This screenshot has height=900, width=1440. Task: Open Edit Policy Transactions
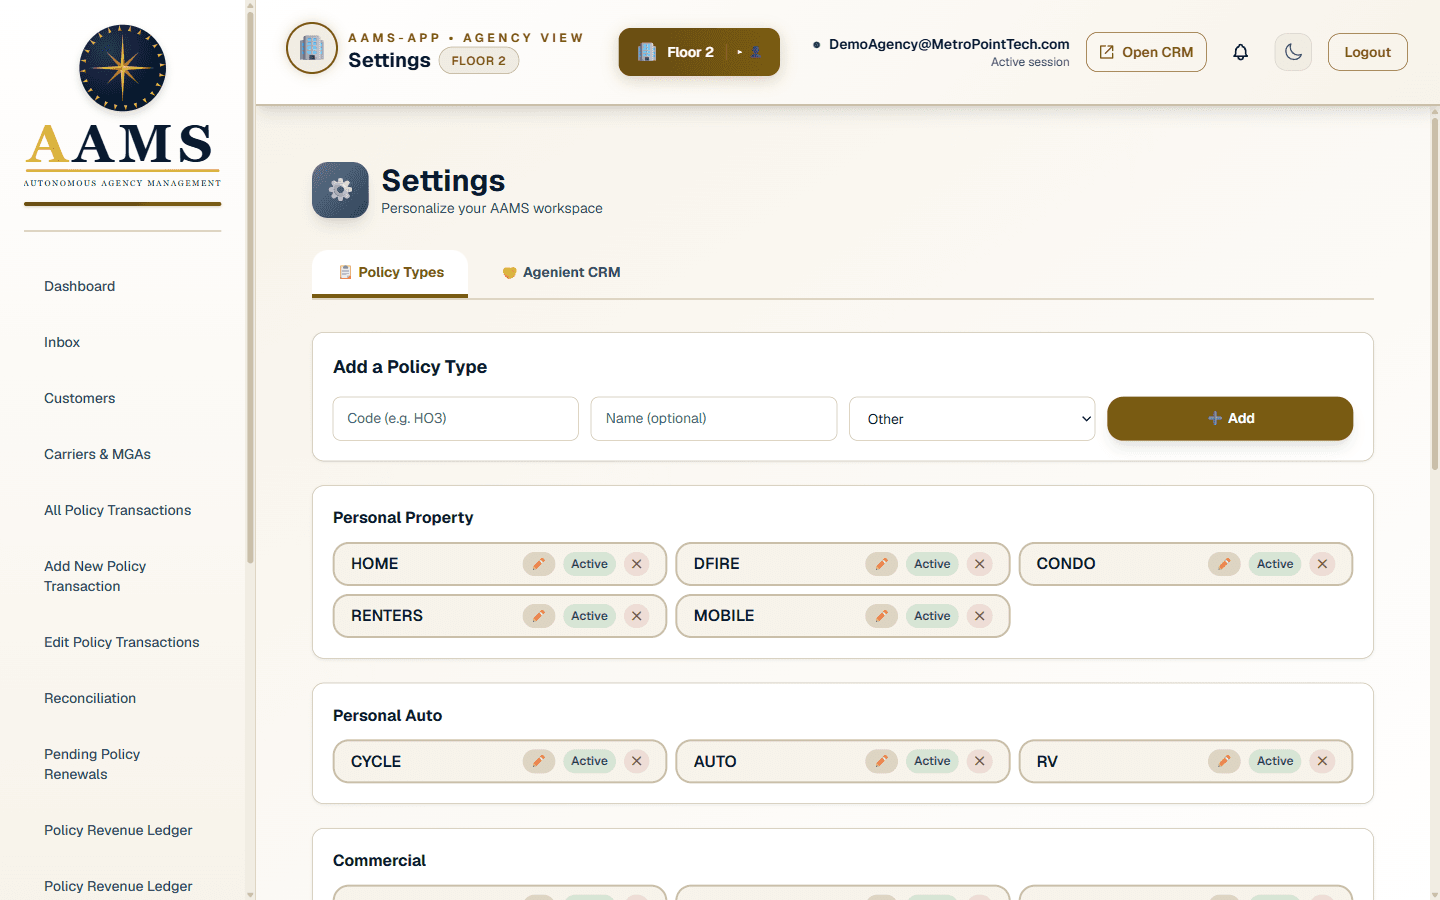click(x=121, y=642)
